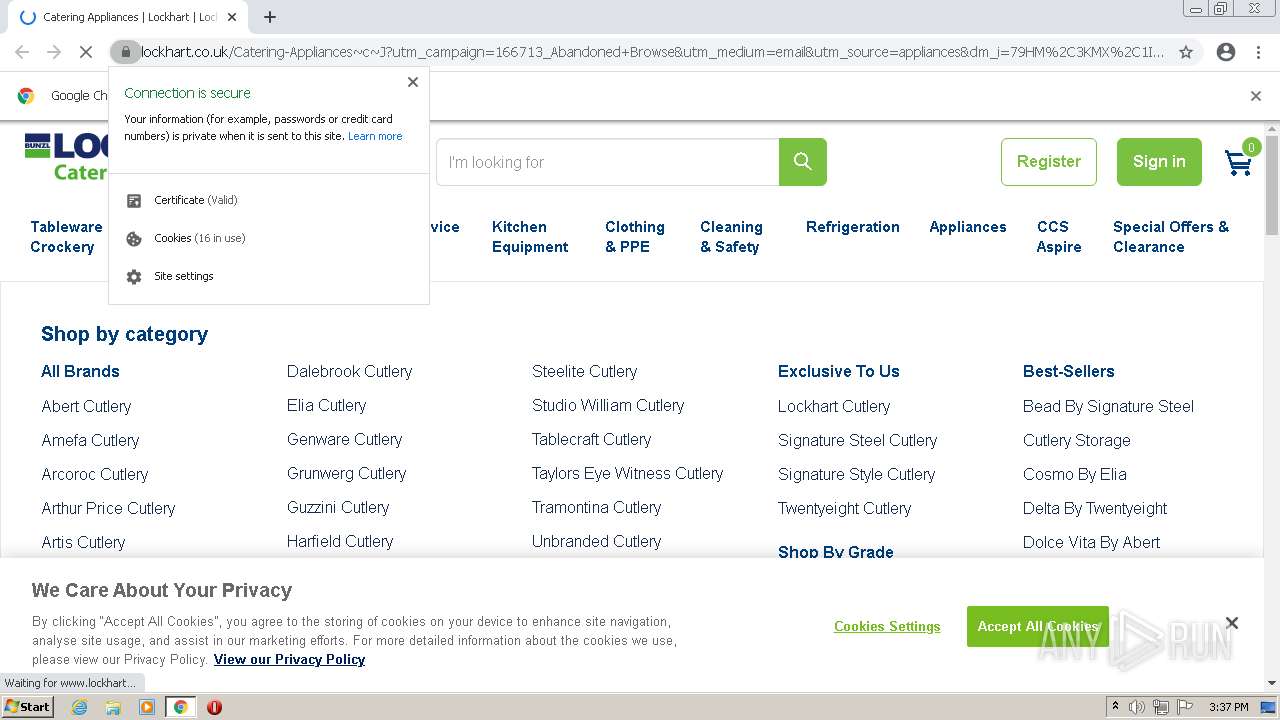This screenshot has height=720, width=1280.
Task: Show hidden tray icons arrow
Action: point(1116,706)
